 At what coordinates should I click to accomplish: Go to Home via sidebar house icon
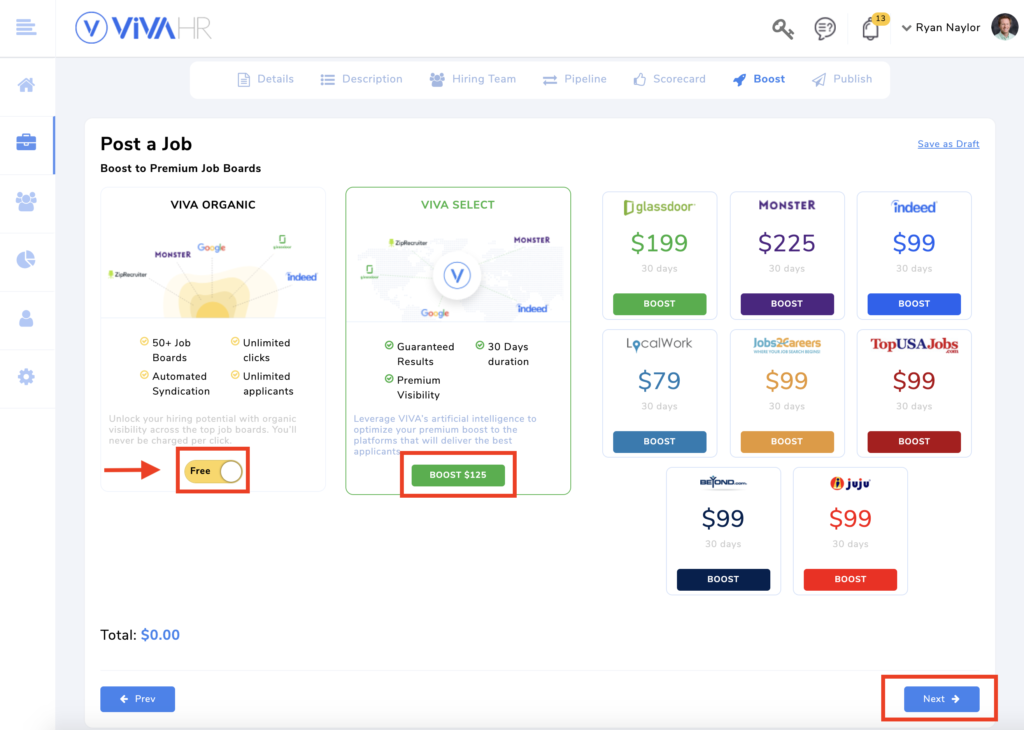click(x=26, y=85)
